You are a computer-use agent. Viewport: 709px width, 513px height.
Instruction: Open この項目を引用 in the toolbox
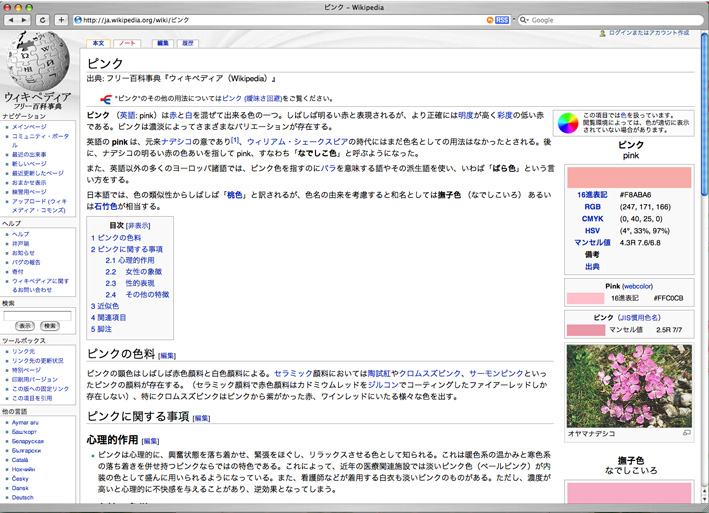32,398
